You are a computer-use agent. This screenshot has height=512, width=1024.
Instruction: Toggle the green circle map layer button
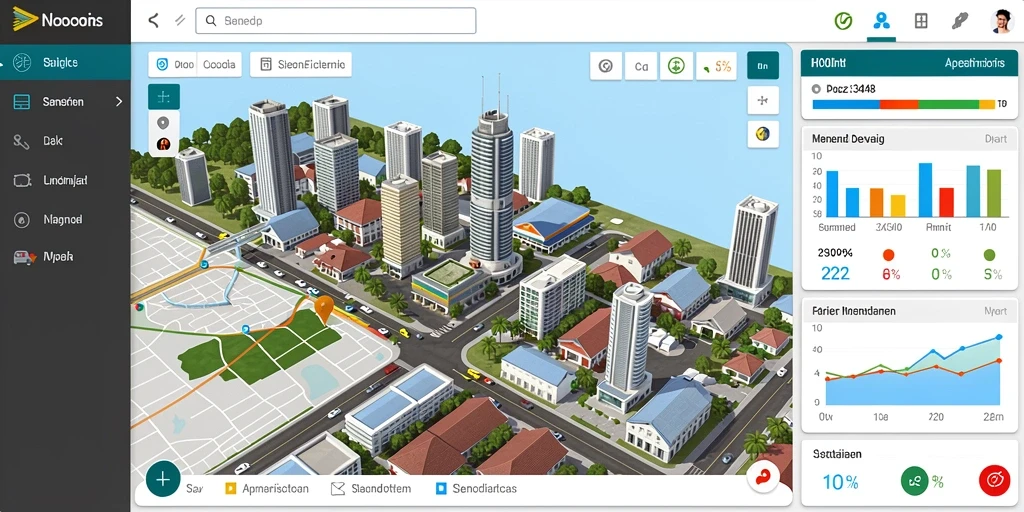click(676, 65)
